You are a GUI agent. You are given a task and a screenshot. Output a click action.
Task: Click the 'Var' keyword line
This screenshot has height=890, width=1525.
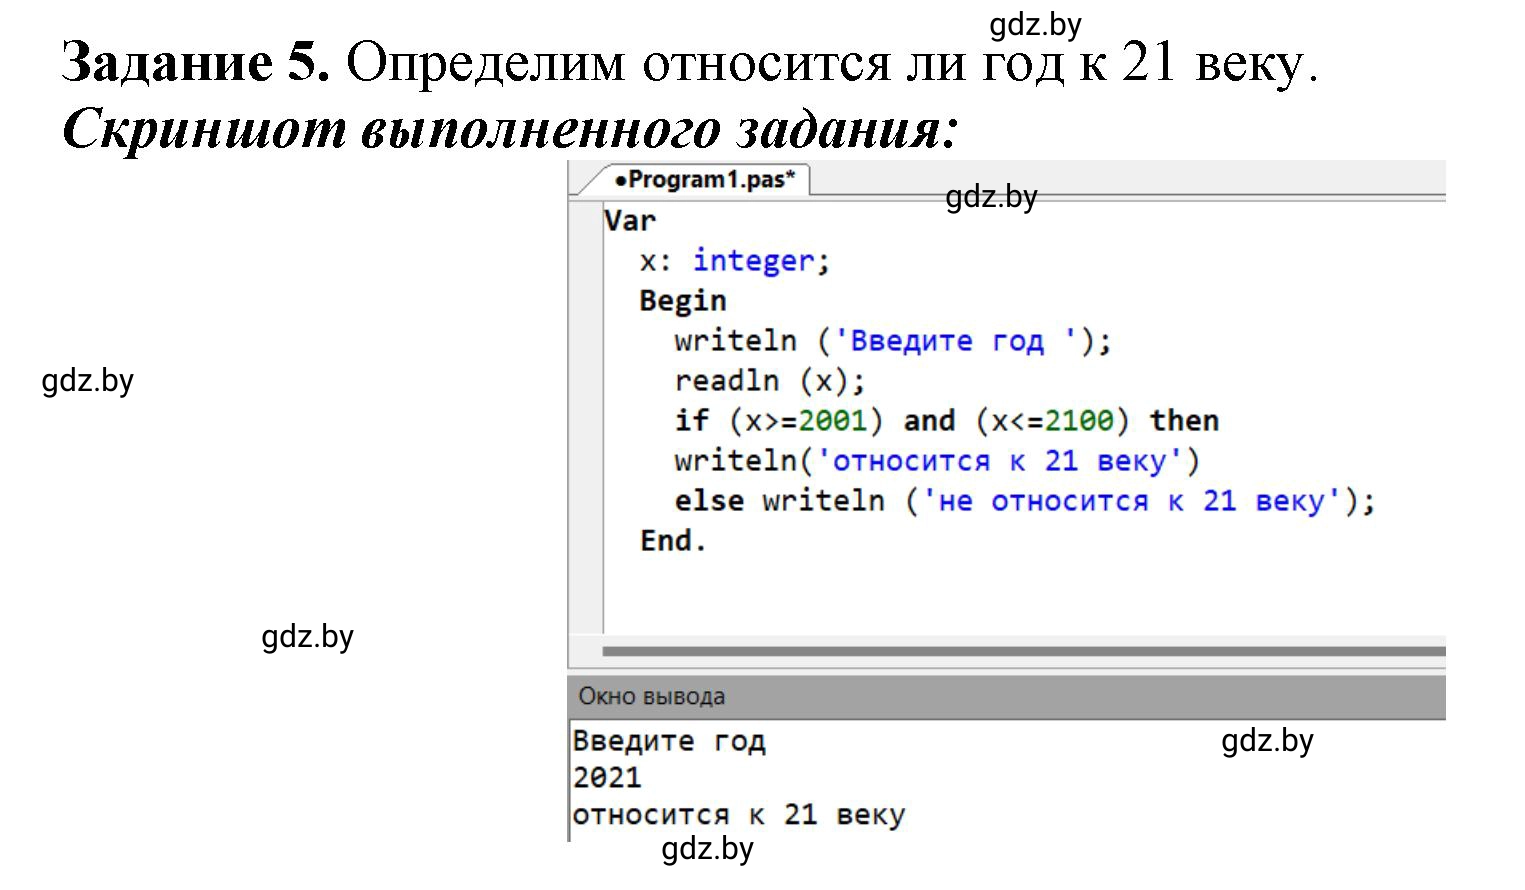(x=630, y=220)
